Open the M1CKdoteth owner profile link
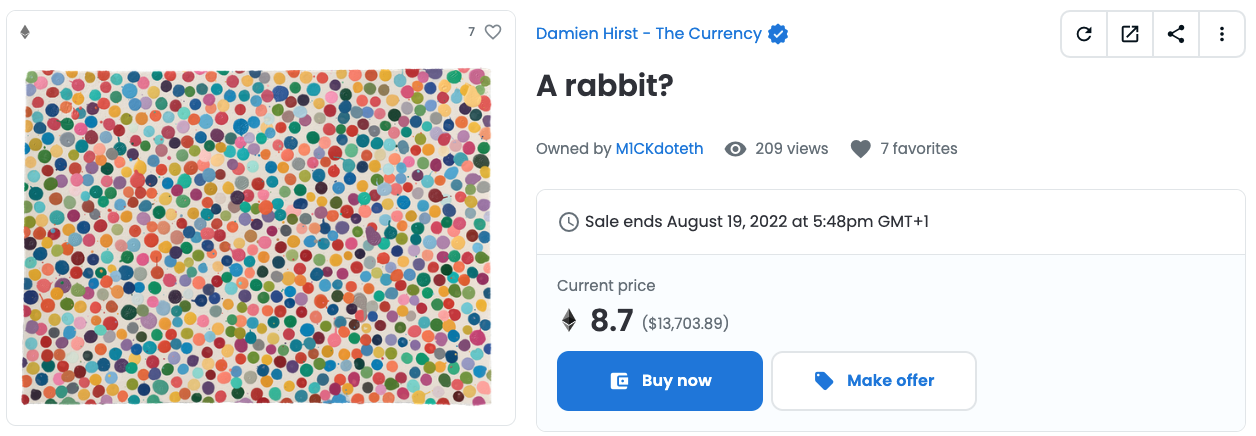 click(x=659, y=149)
